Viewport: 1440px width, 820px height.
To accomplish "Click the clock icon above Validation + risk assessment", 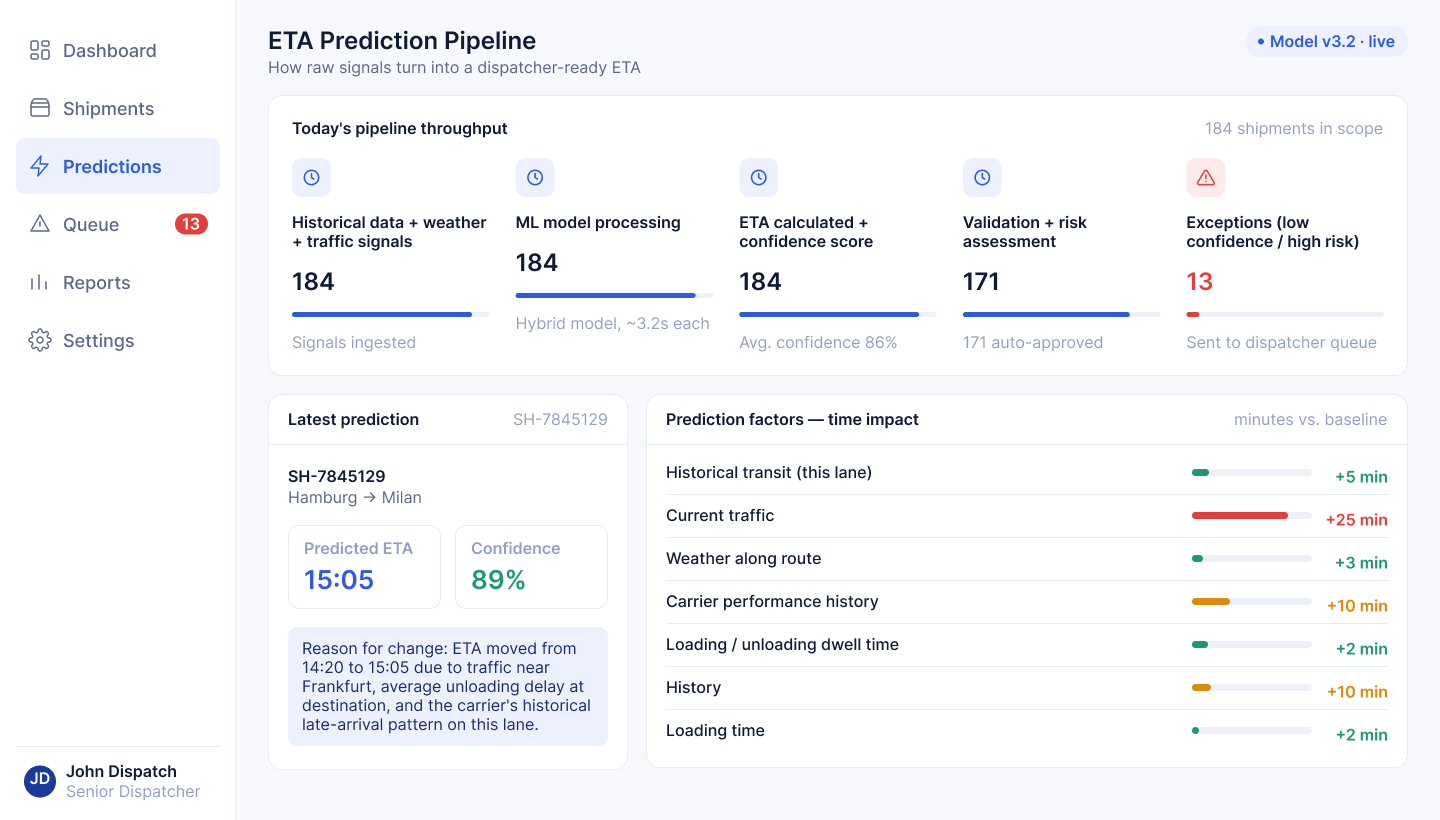I will [x=982, y=177].
